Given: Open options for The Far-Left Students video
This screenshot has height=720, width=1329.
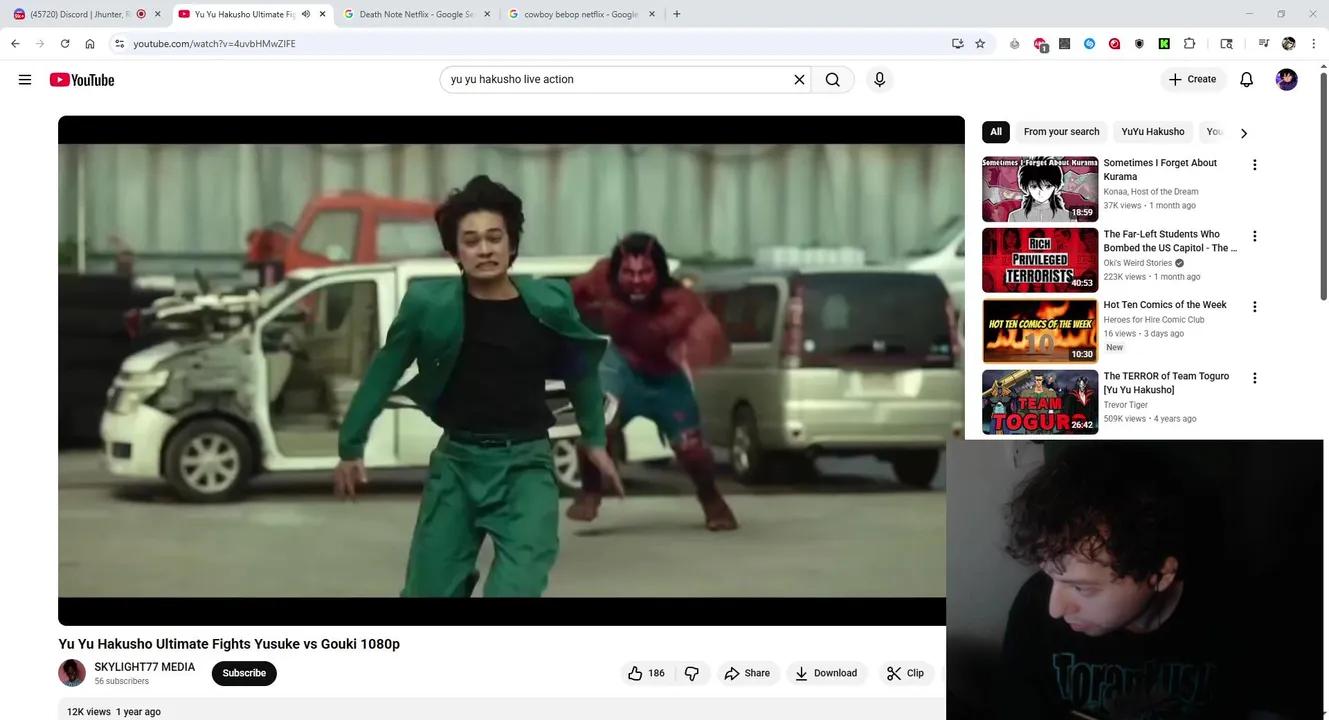Looking at the screenshot, I should 1254,236.
